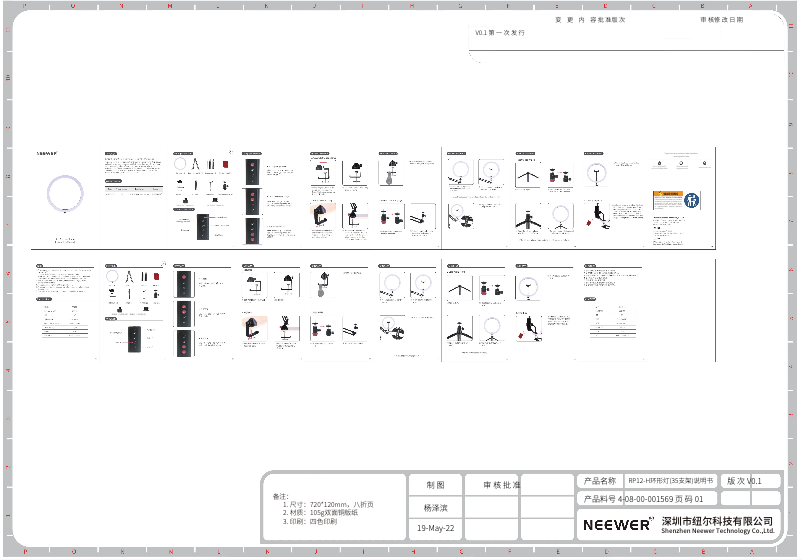Click the 备注 notes heading
Viewport: 802px width, 560px height.
pyautogui.click(x=280, y=496)
